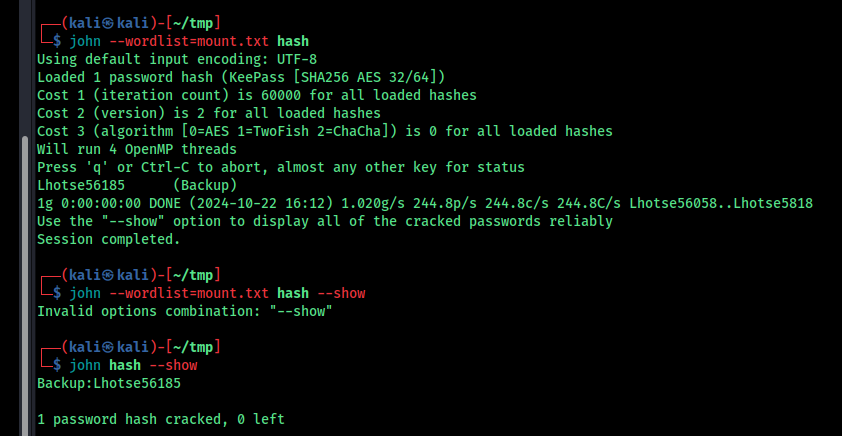842x436 pixels.
Task: Click the '~/tmp' path in the first prompt
Action: (x=193, y=23)
